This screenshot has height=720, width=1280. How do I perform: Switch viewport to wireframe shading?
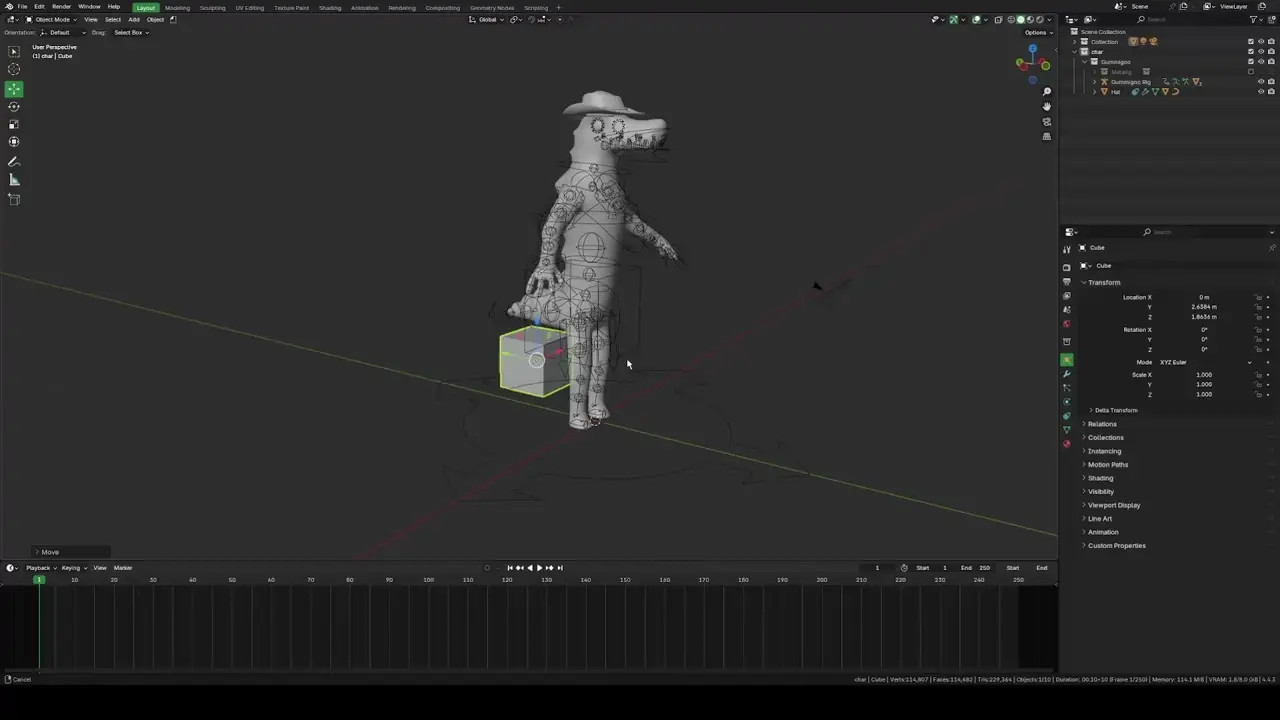pyautogui.click(x=1011, y=19)
